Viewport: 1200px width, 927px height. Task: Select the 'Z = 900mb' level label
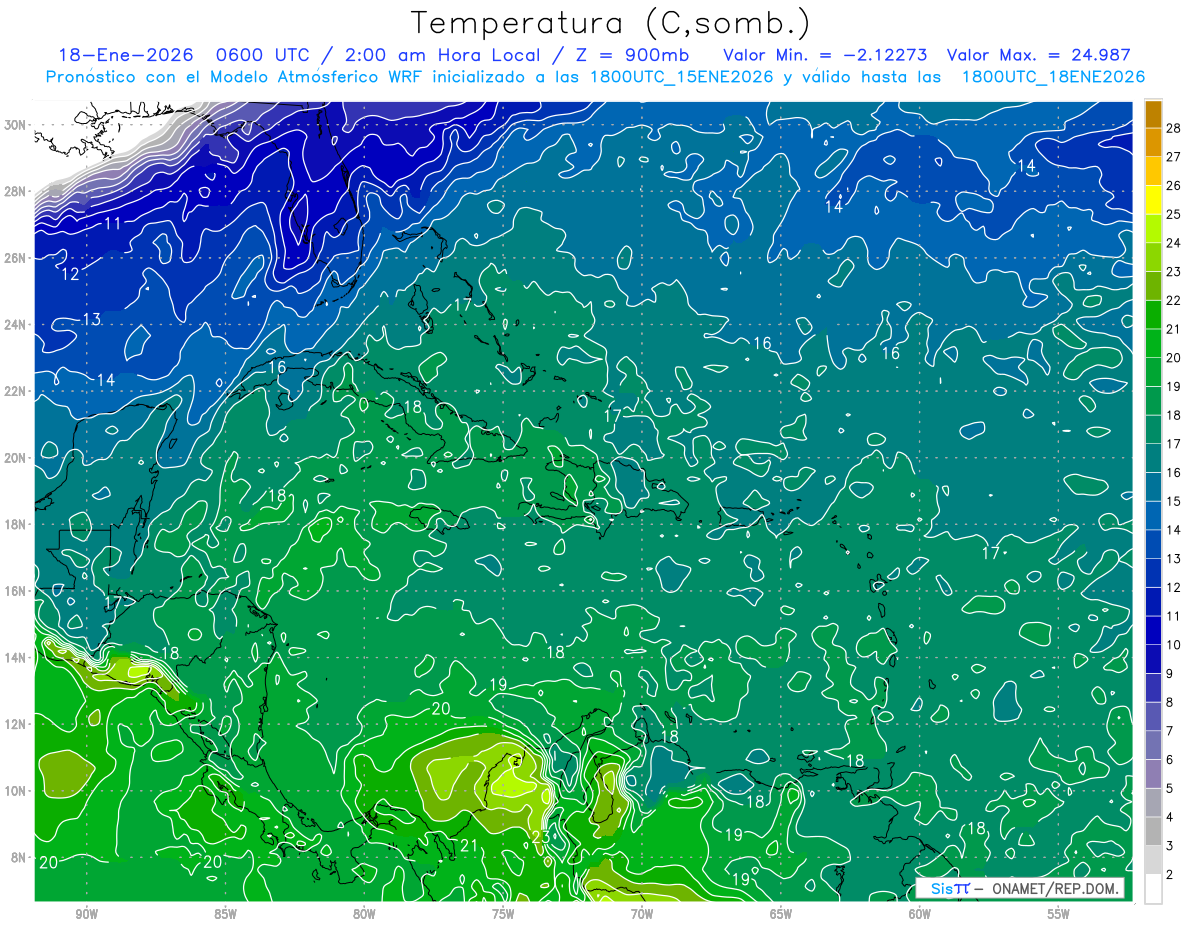click(635, 55)
